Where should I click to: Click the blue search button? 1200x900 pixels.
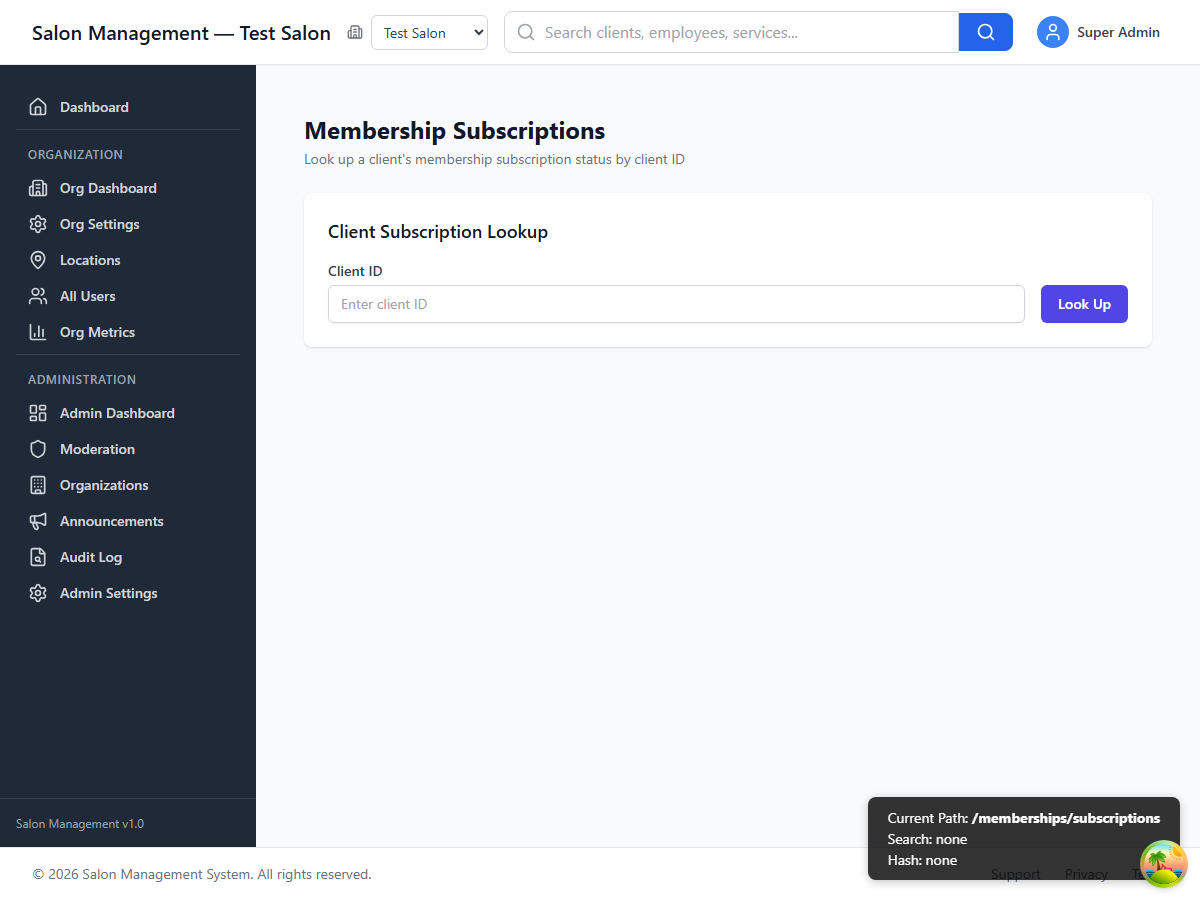[985, 32]
